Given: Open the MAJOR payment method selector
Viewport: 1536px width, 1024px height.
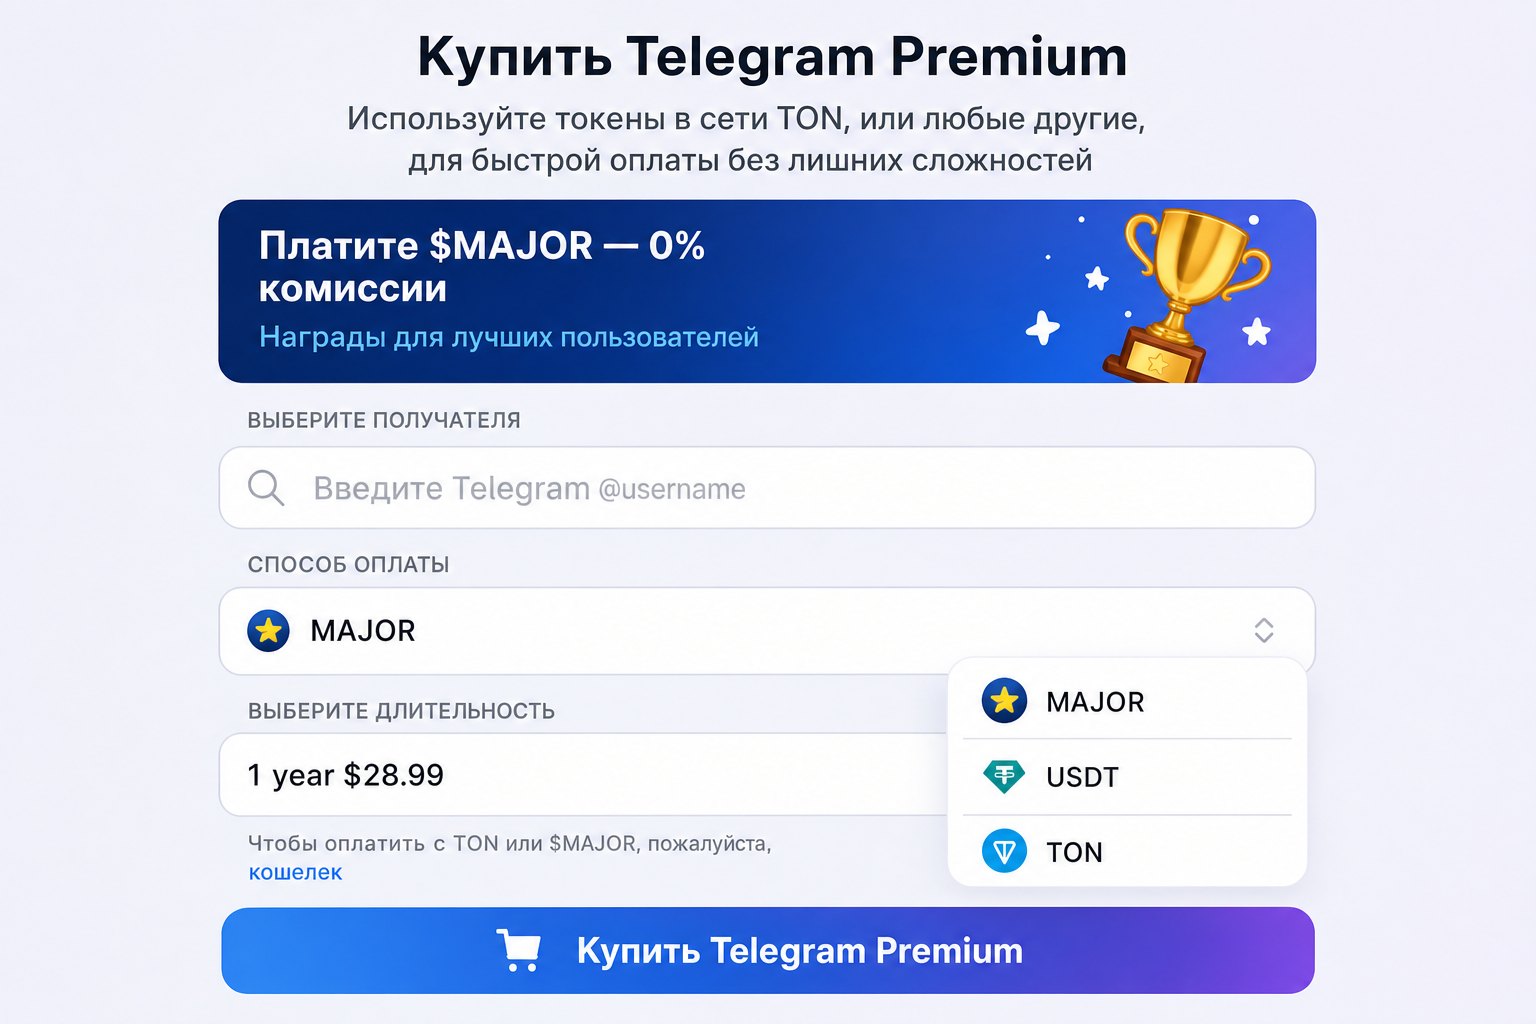Looking at the screenshot, I should [x=767, y=631].
